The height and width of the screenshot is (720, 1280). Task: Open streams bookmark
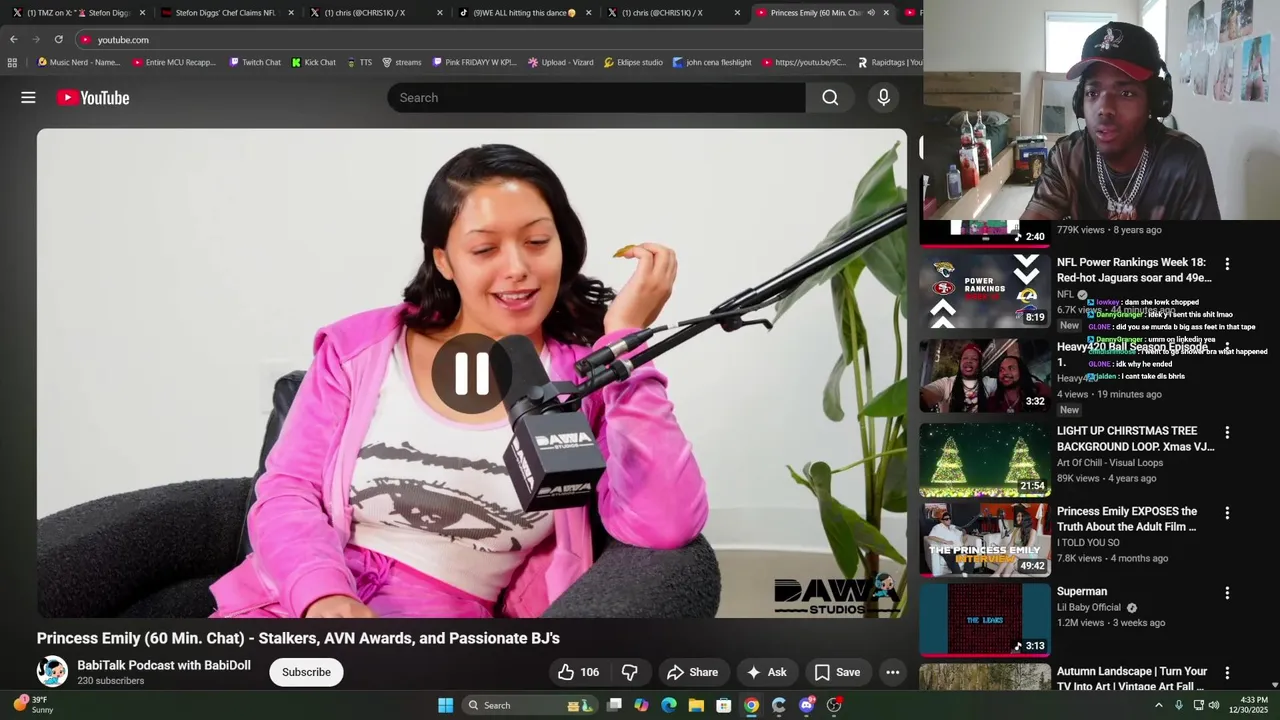pos(402,62)
